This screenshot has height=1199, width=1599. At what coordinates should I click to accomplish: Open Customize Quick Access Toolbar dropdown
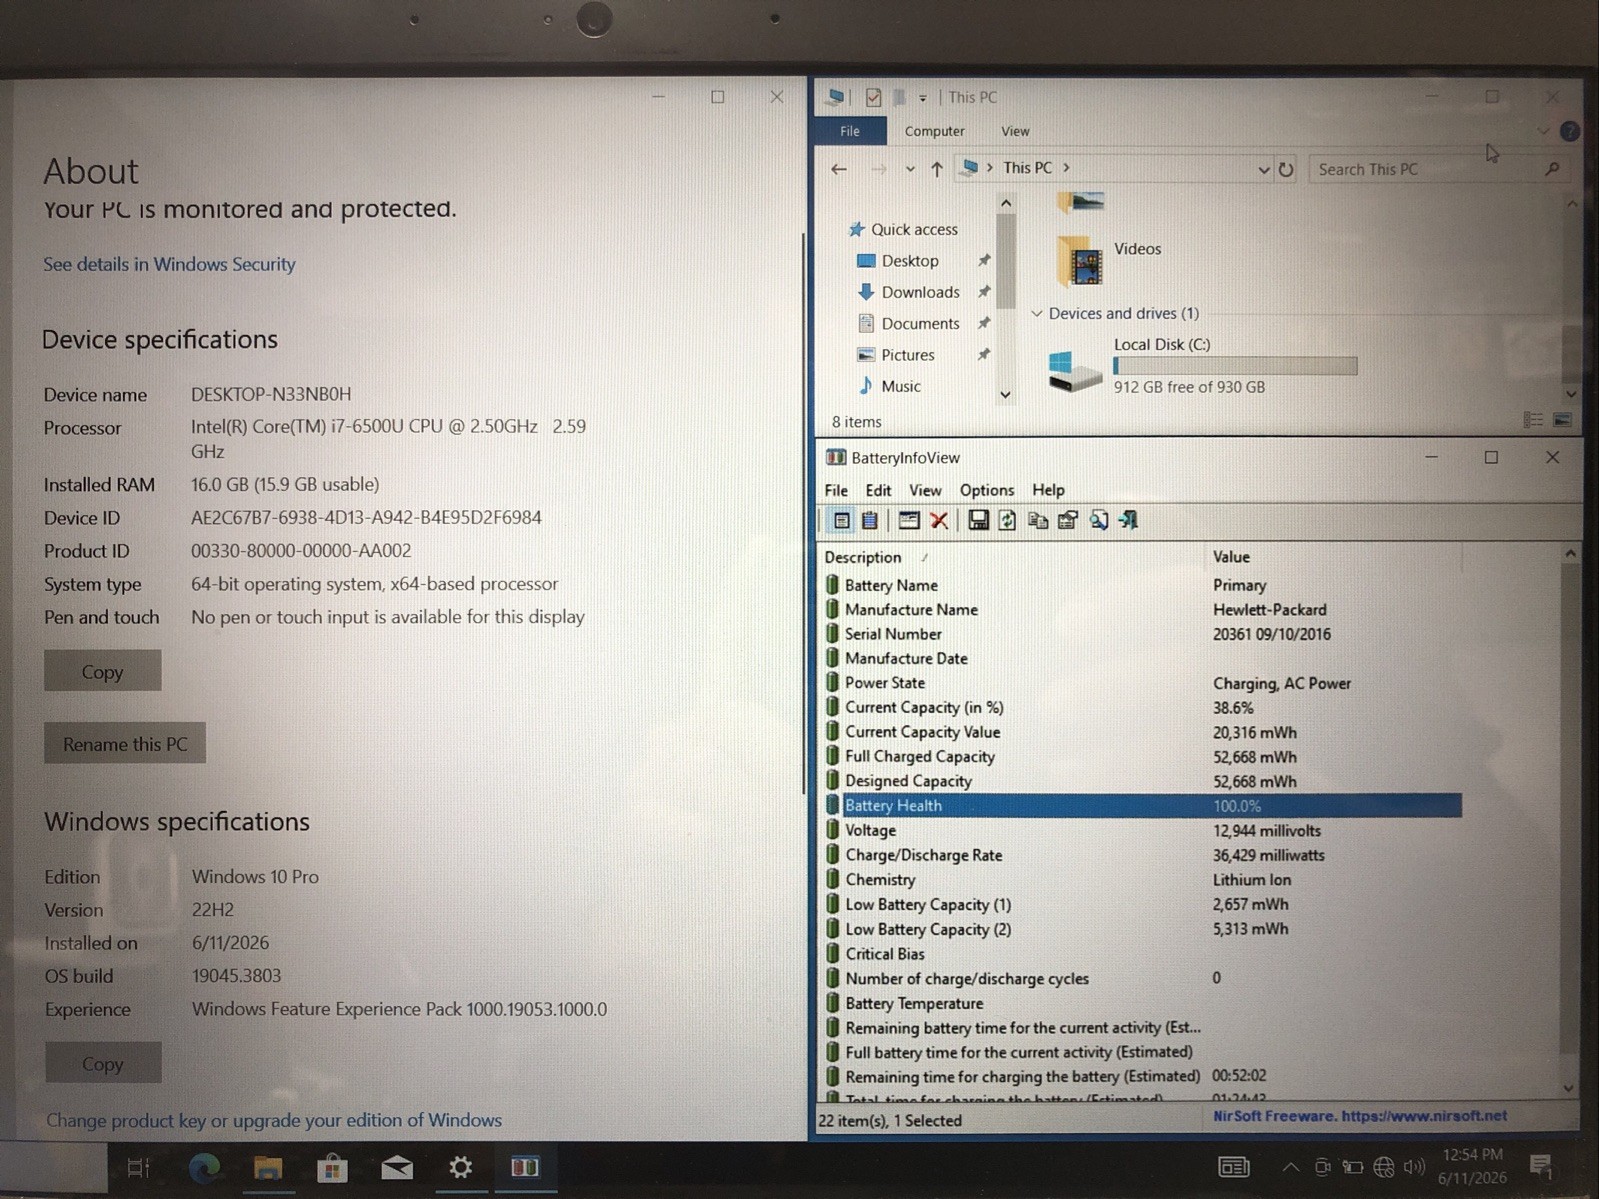923,98
